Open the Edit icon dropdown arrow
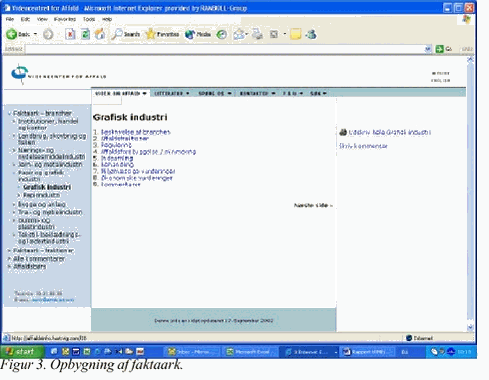489x380 pixels. click(x=285, y=34)
